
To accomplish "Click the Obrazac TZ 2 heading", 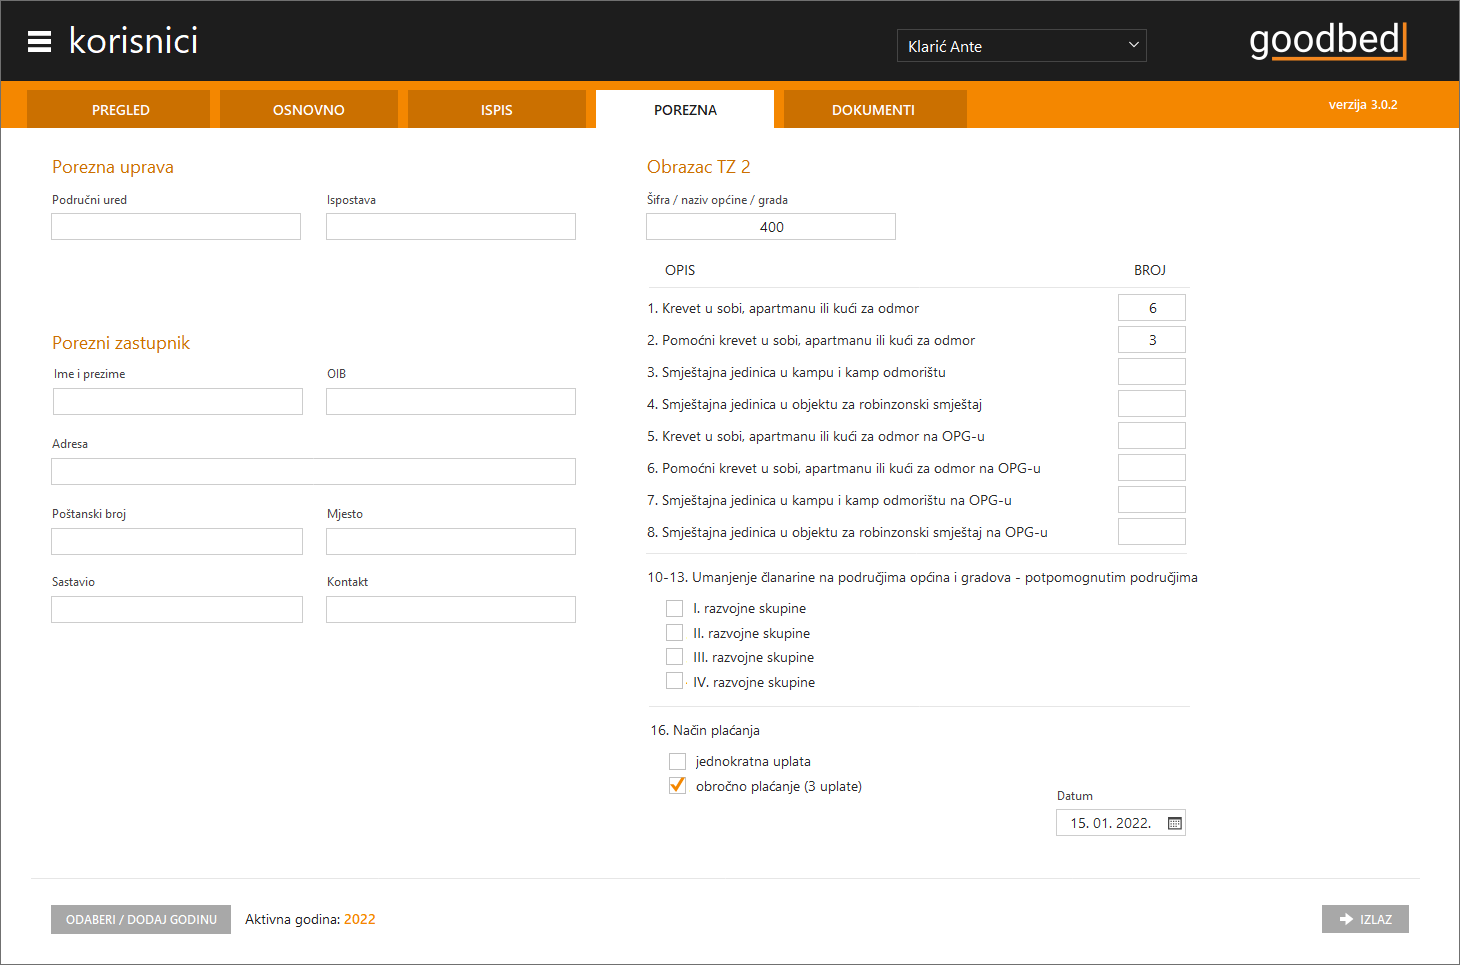I will click(x=698, y=167).
